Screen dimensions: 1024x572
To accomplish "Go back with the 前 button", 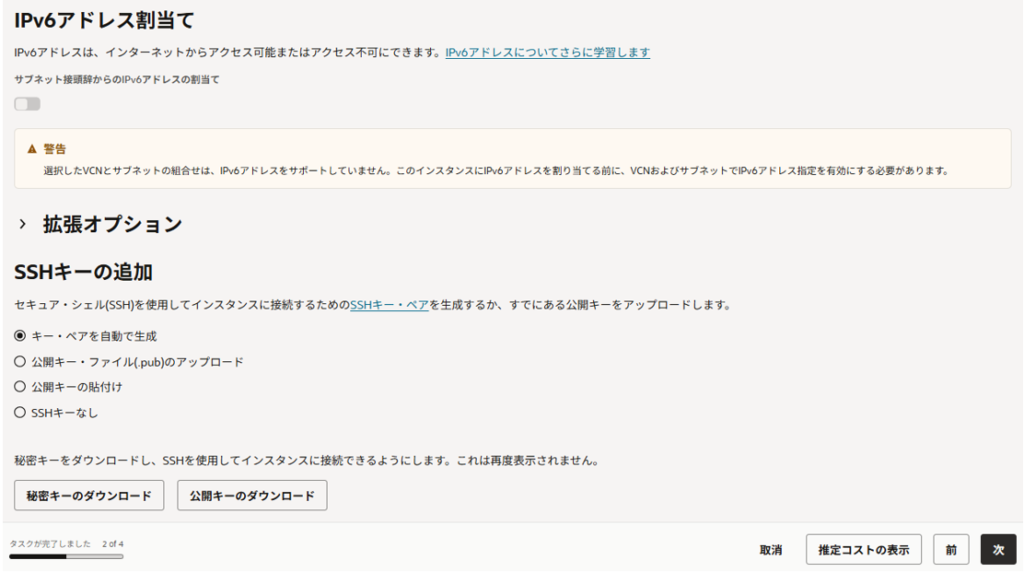I will 951,550.
